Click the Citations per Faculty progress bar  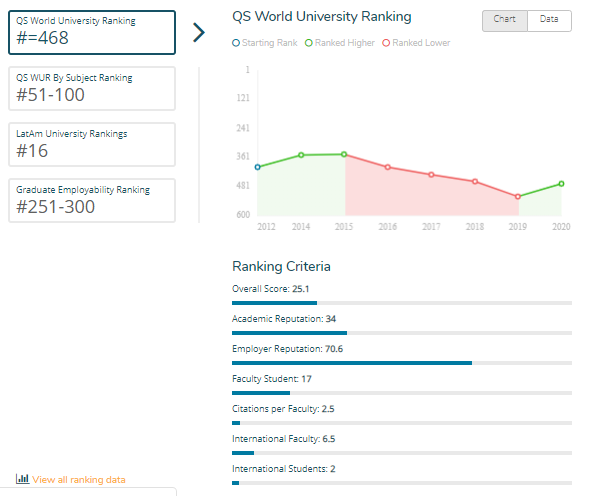(402, 423)
